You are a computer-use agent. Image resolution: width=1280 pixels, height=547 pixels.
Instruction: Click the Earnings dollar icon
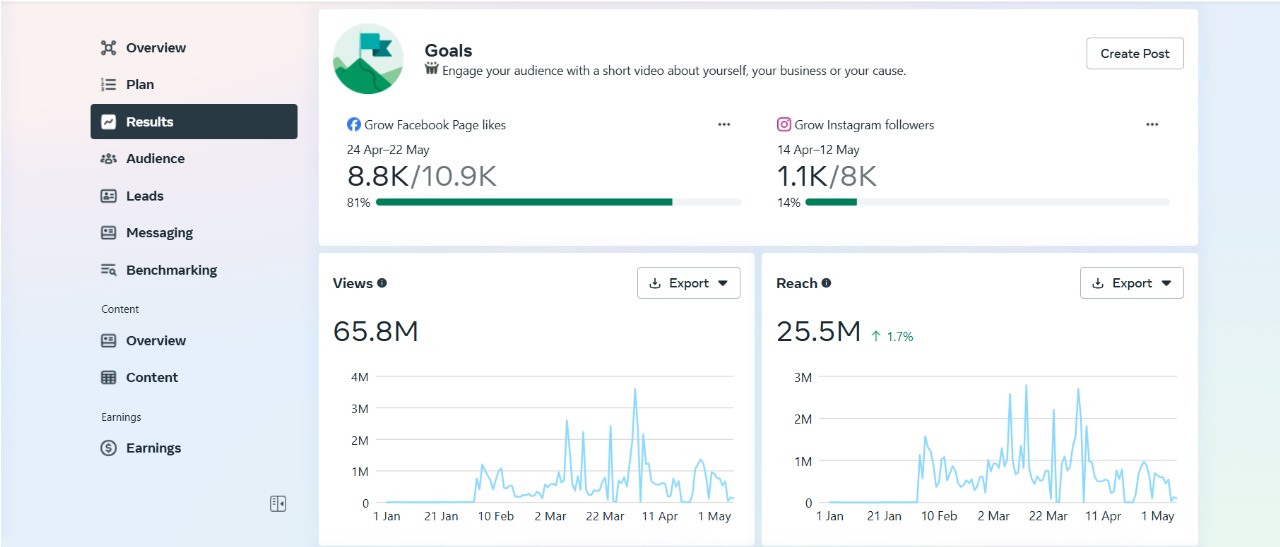pyautogui.click(x=109, y=449)
